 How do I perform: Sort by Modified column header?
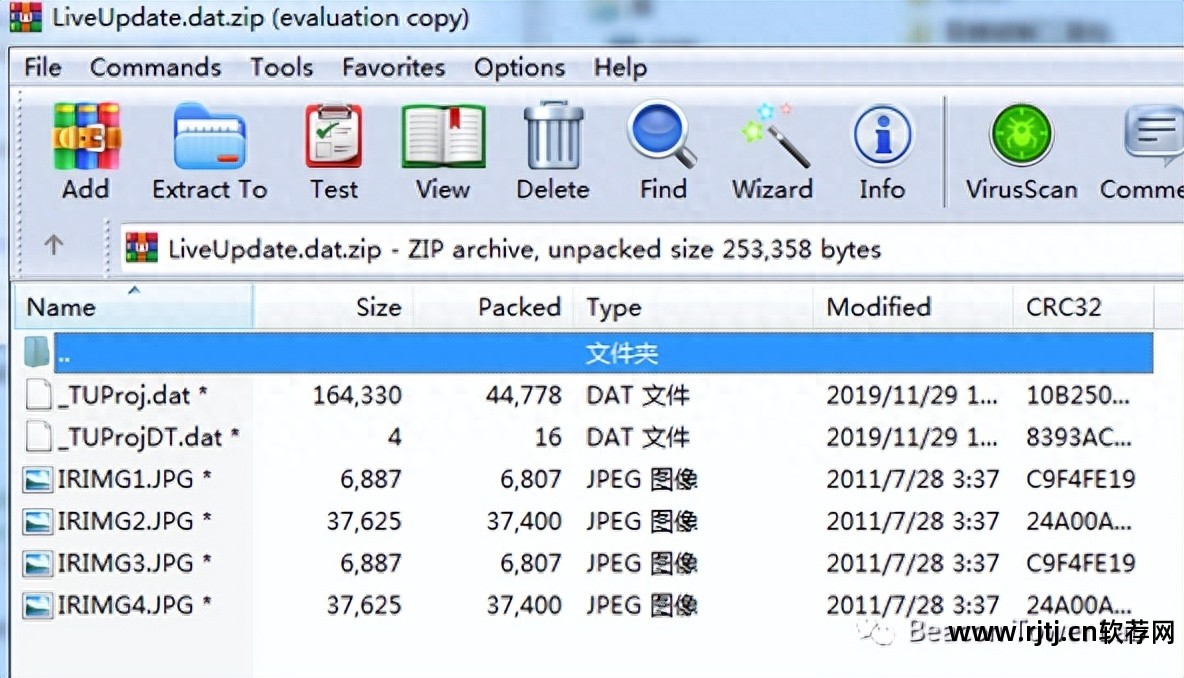tap(913, 307)
